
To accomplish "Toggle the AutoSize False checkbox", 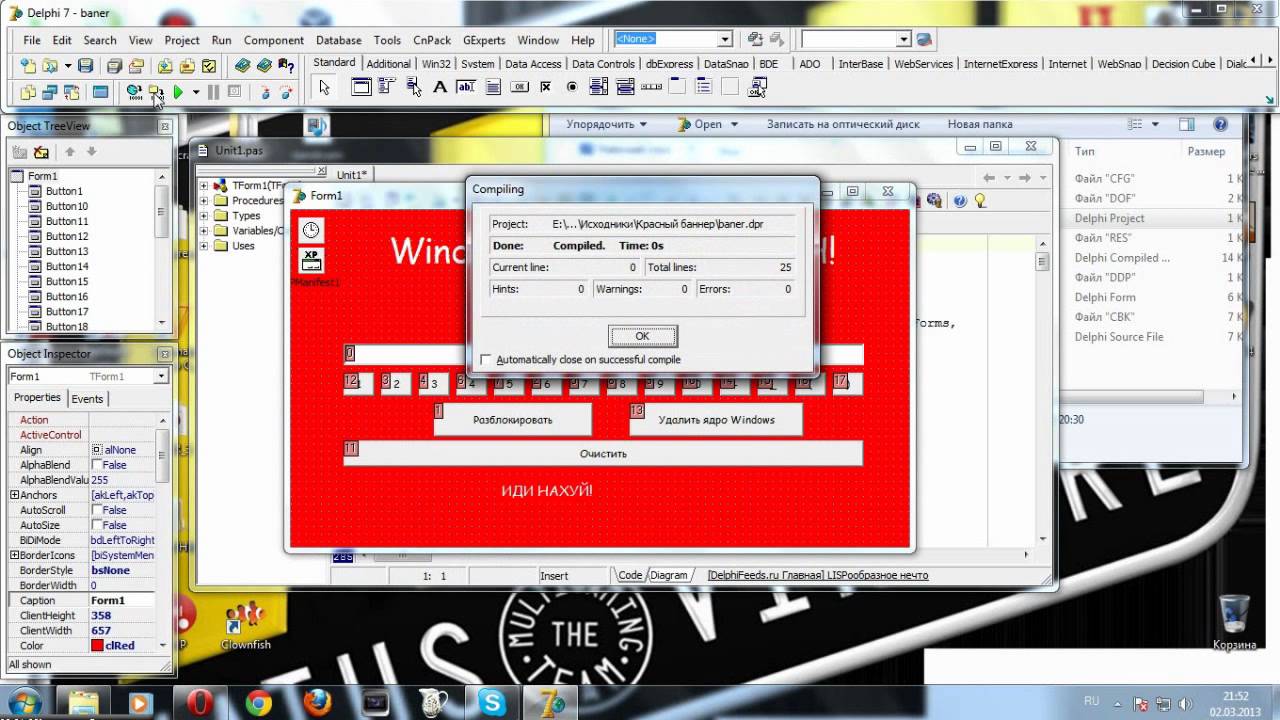I will (96, 525).
